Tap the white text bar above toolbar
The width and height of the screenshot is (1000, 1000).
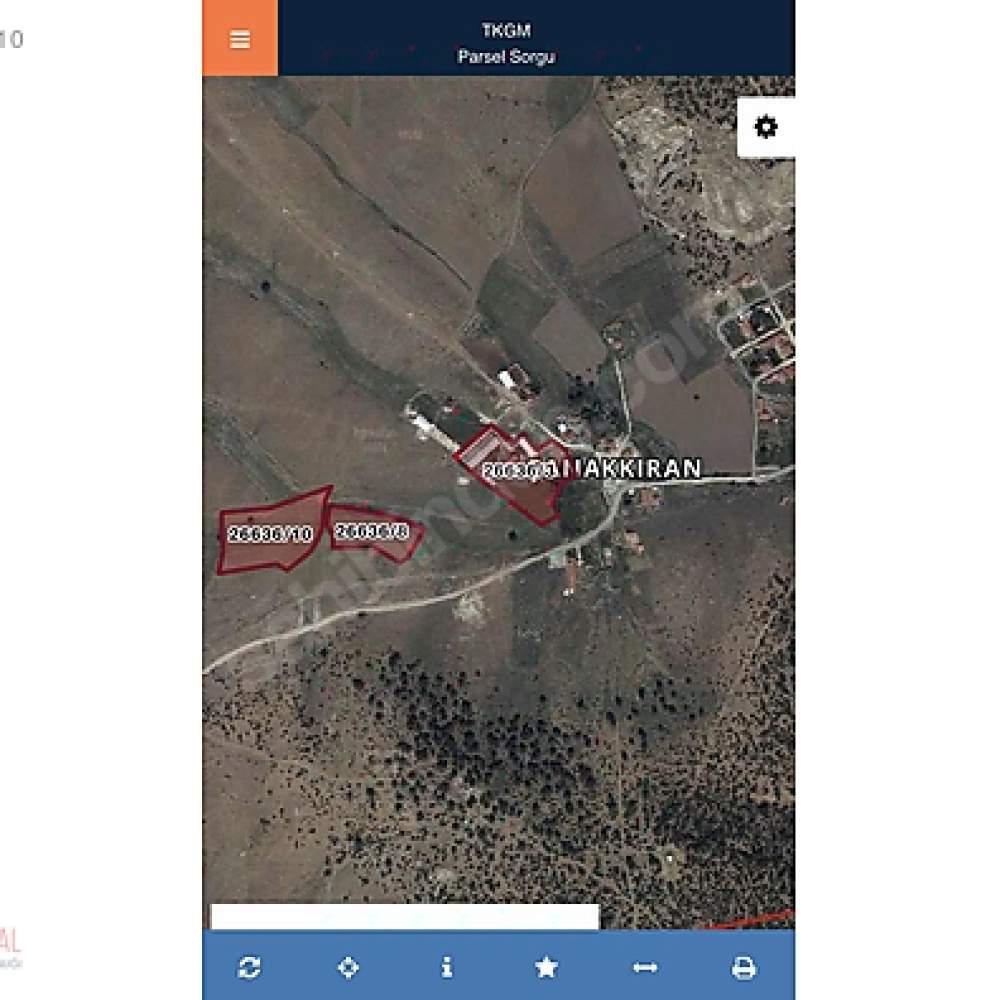(x=405, y=916)
